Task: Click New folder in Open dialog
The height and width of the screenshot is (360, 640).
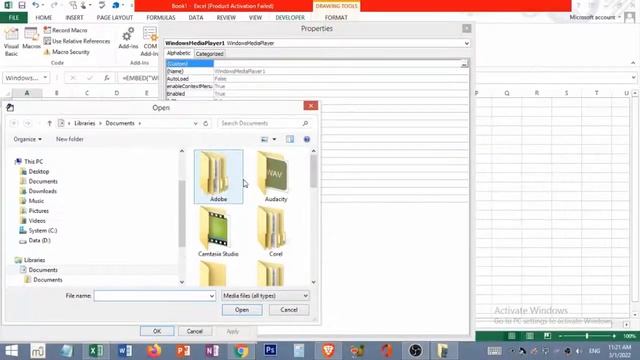Action: point(70,139)
